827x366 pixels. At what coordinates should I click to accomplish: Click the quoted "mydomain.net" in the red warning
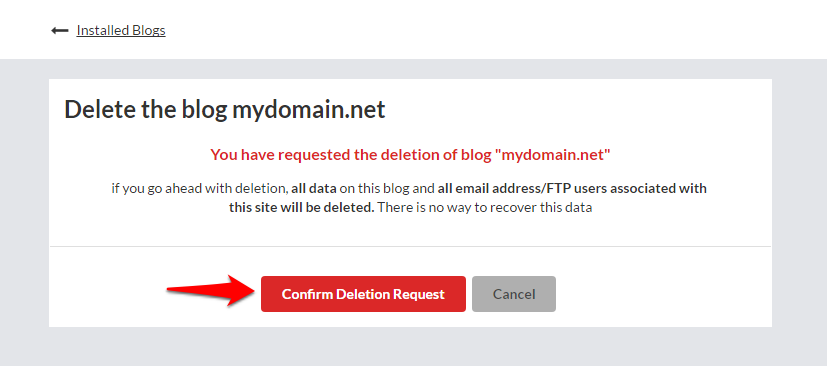[553, 155]
